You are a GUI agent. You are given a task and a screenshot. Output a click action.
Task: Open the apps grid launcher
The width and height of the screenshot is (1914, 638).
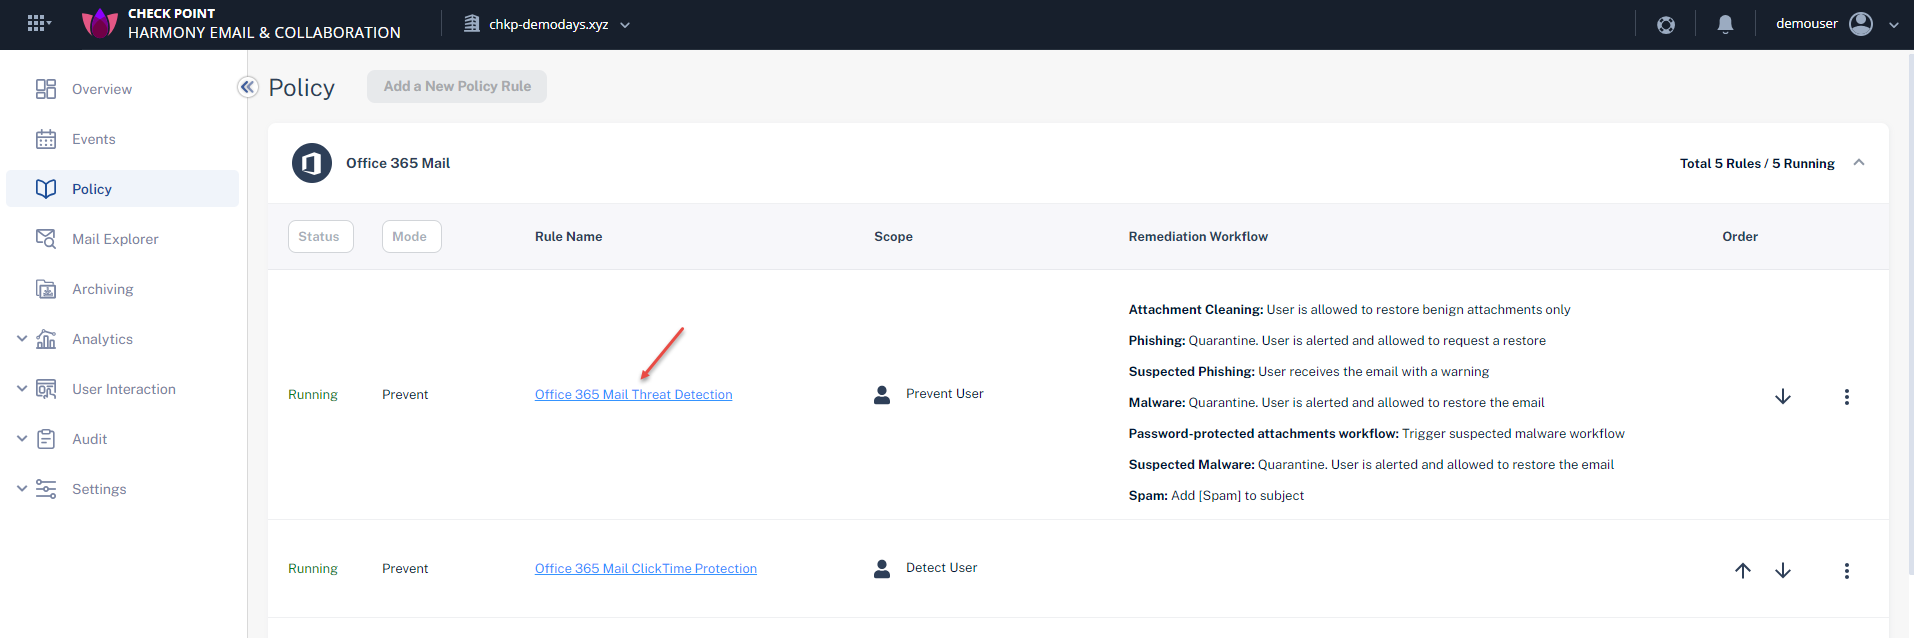38,23
